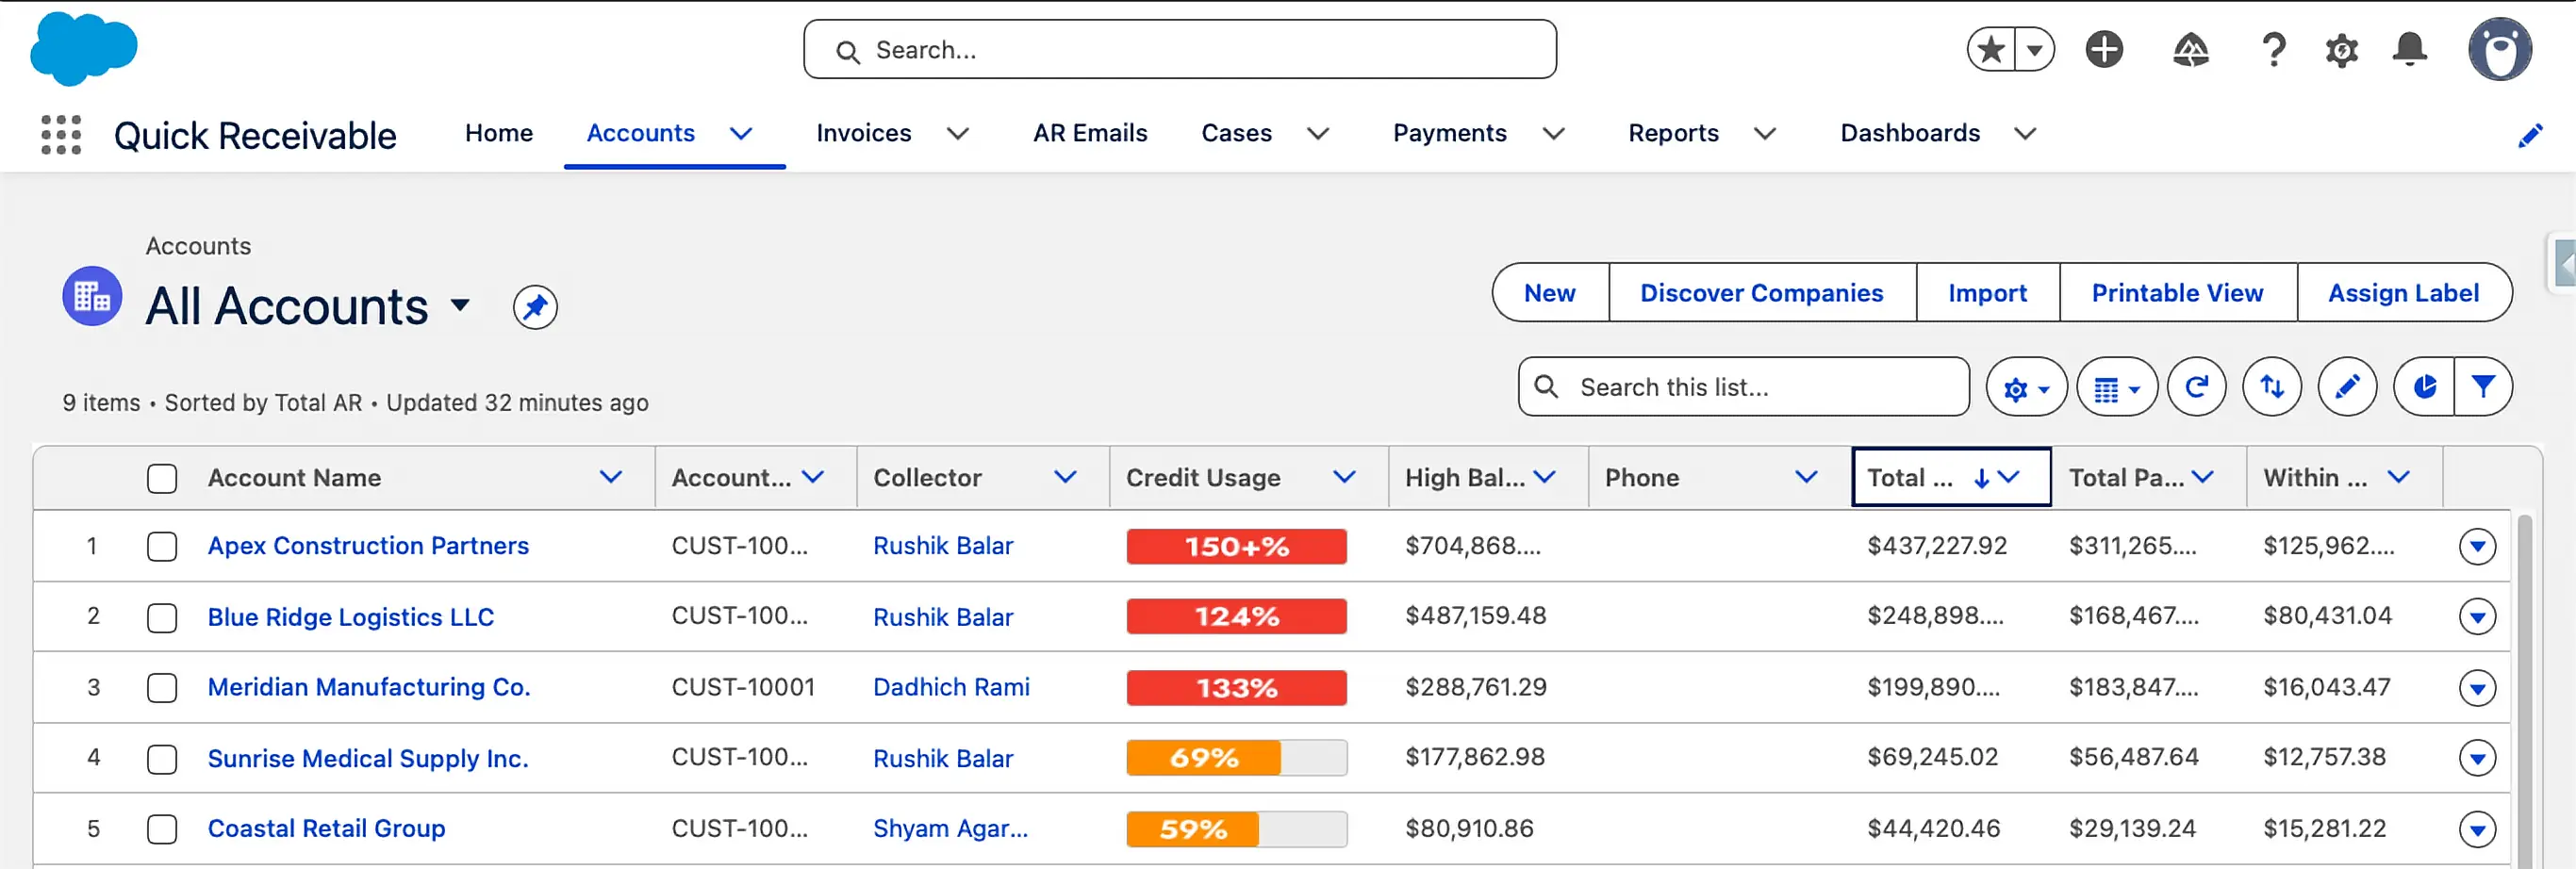Open the Cases tab
2576x869 pixels.
(1236, 134)
